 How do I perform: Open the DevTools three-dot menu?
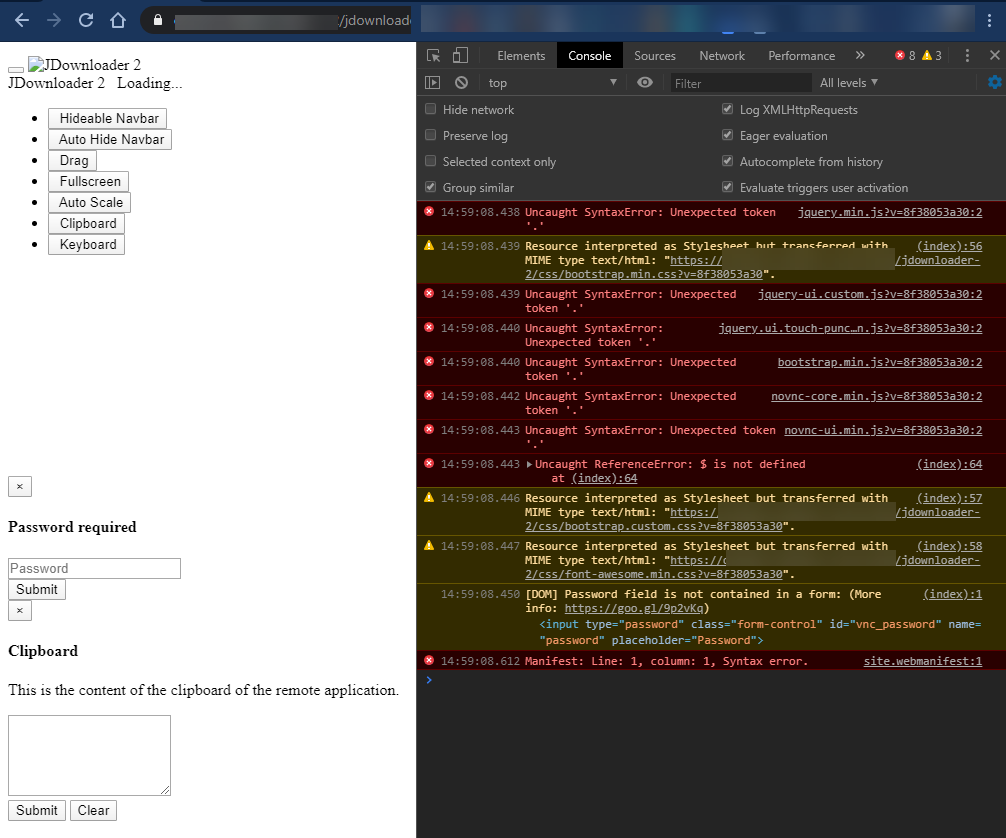(x=969, y=55)
